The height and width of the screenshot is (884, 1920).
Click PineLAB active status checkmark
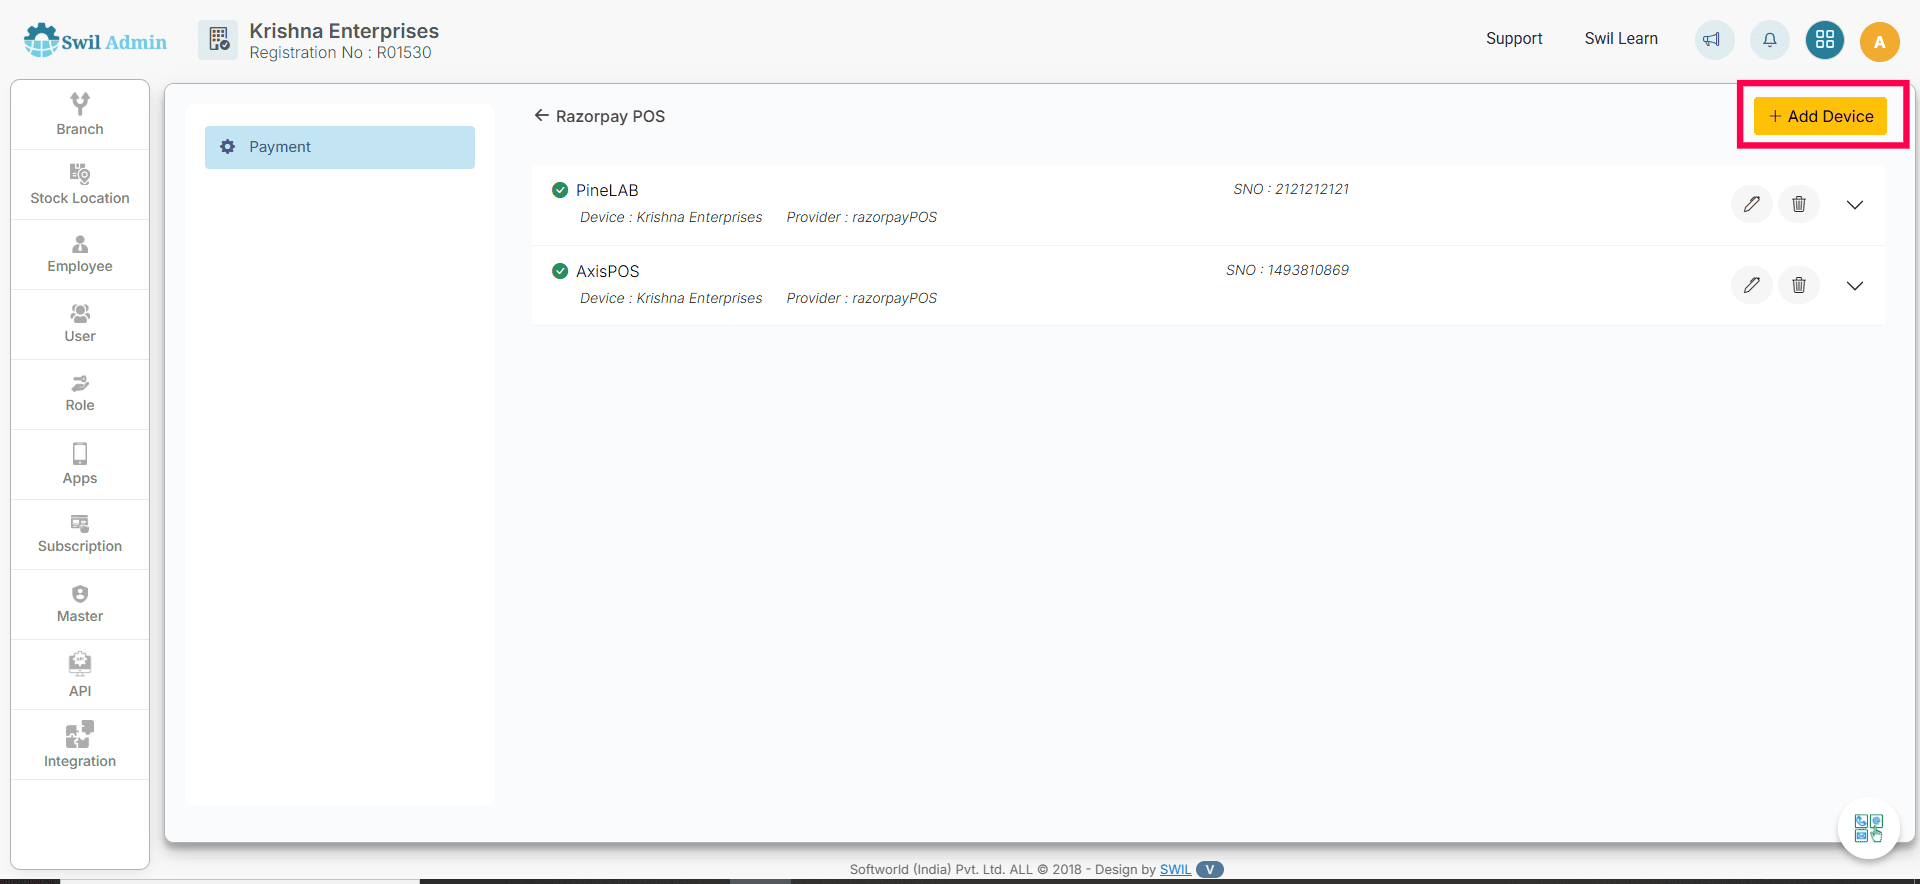(x=560, y=190)
